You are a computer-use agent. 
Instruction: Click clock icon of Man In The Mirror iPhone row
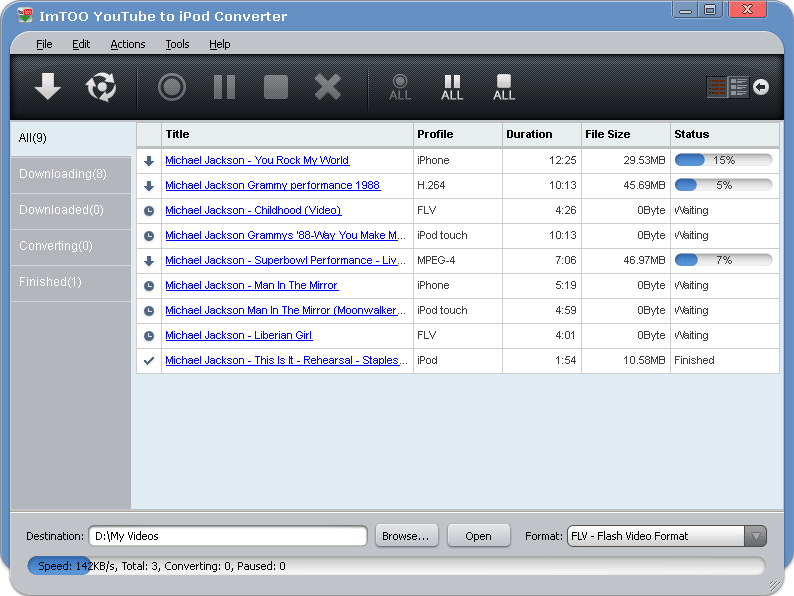point(149,286)
